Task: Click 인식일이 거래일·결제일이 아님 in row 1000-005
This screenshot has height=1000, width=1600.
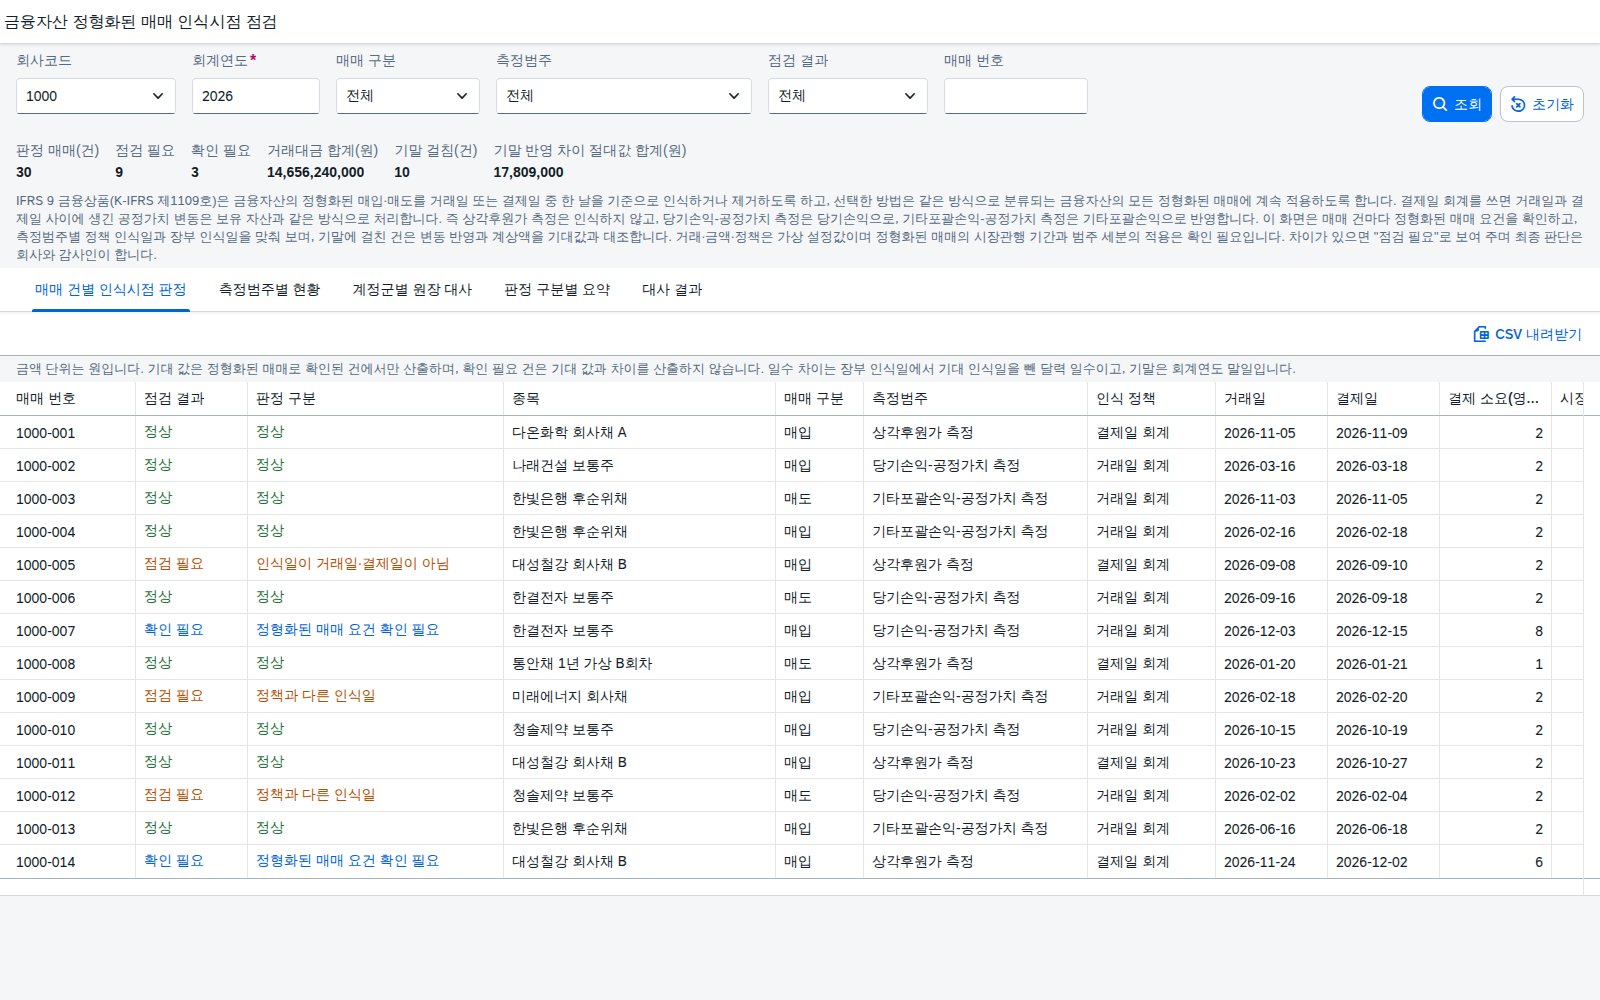Action: click(352, 564)
